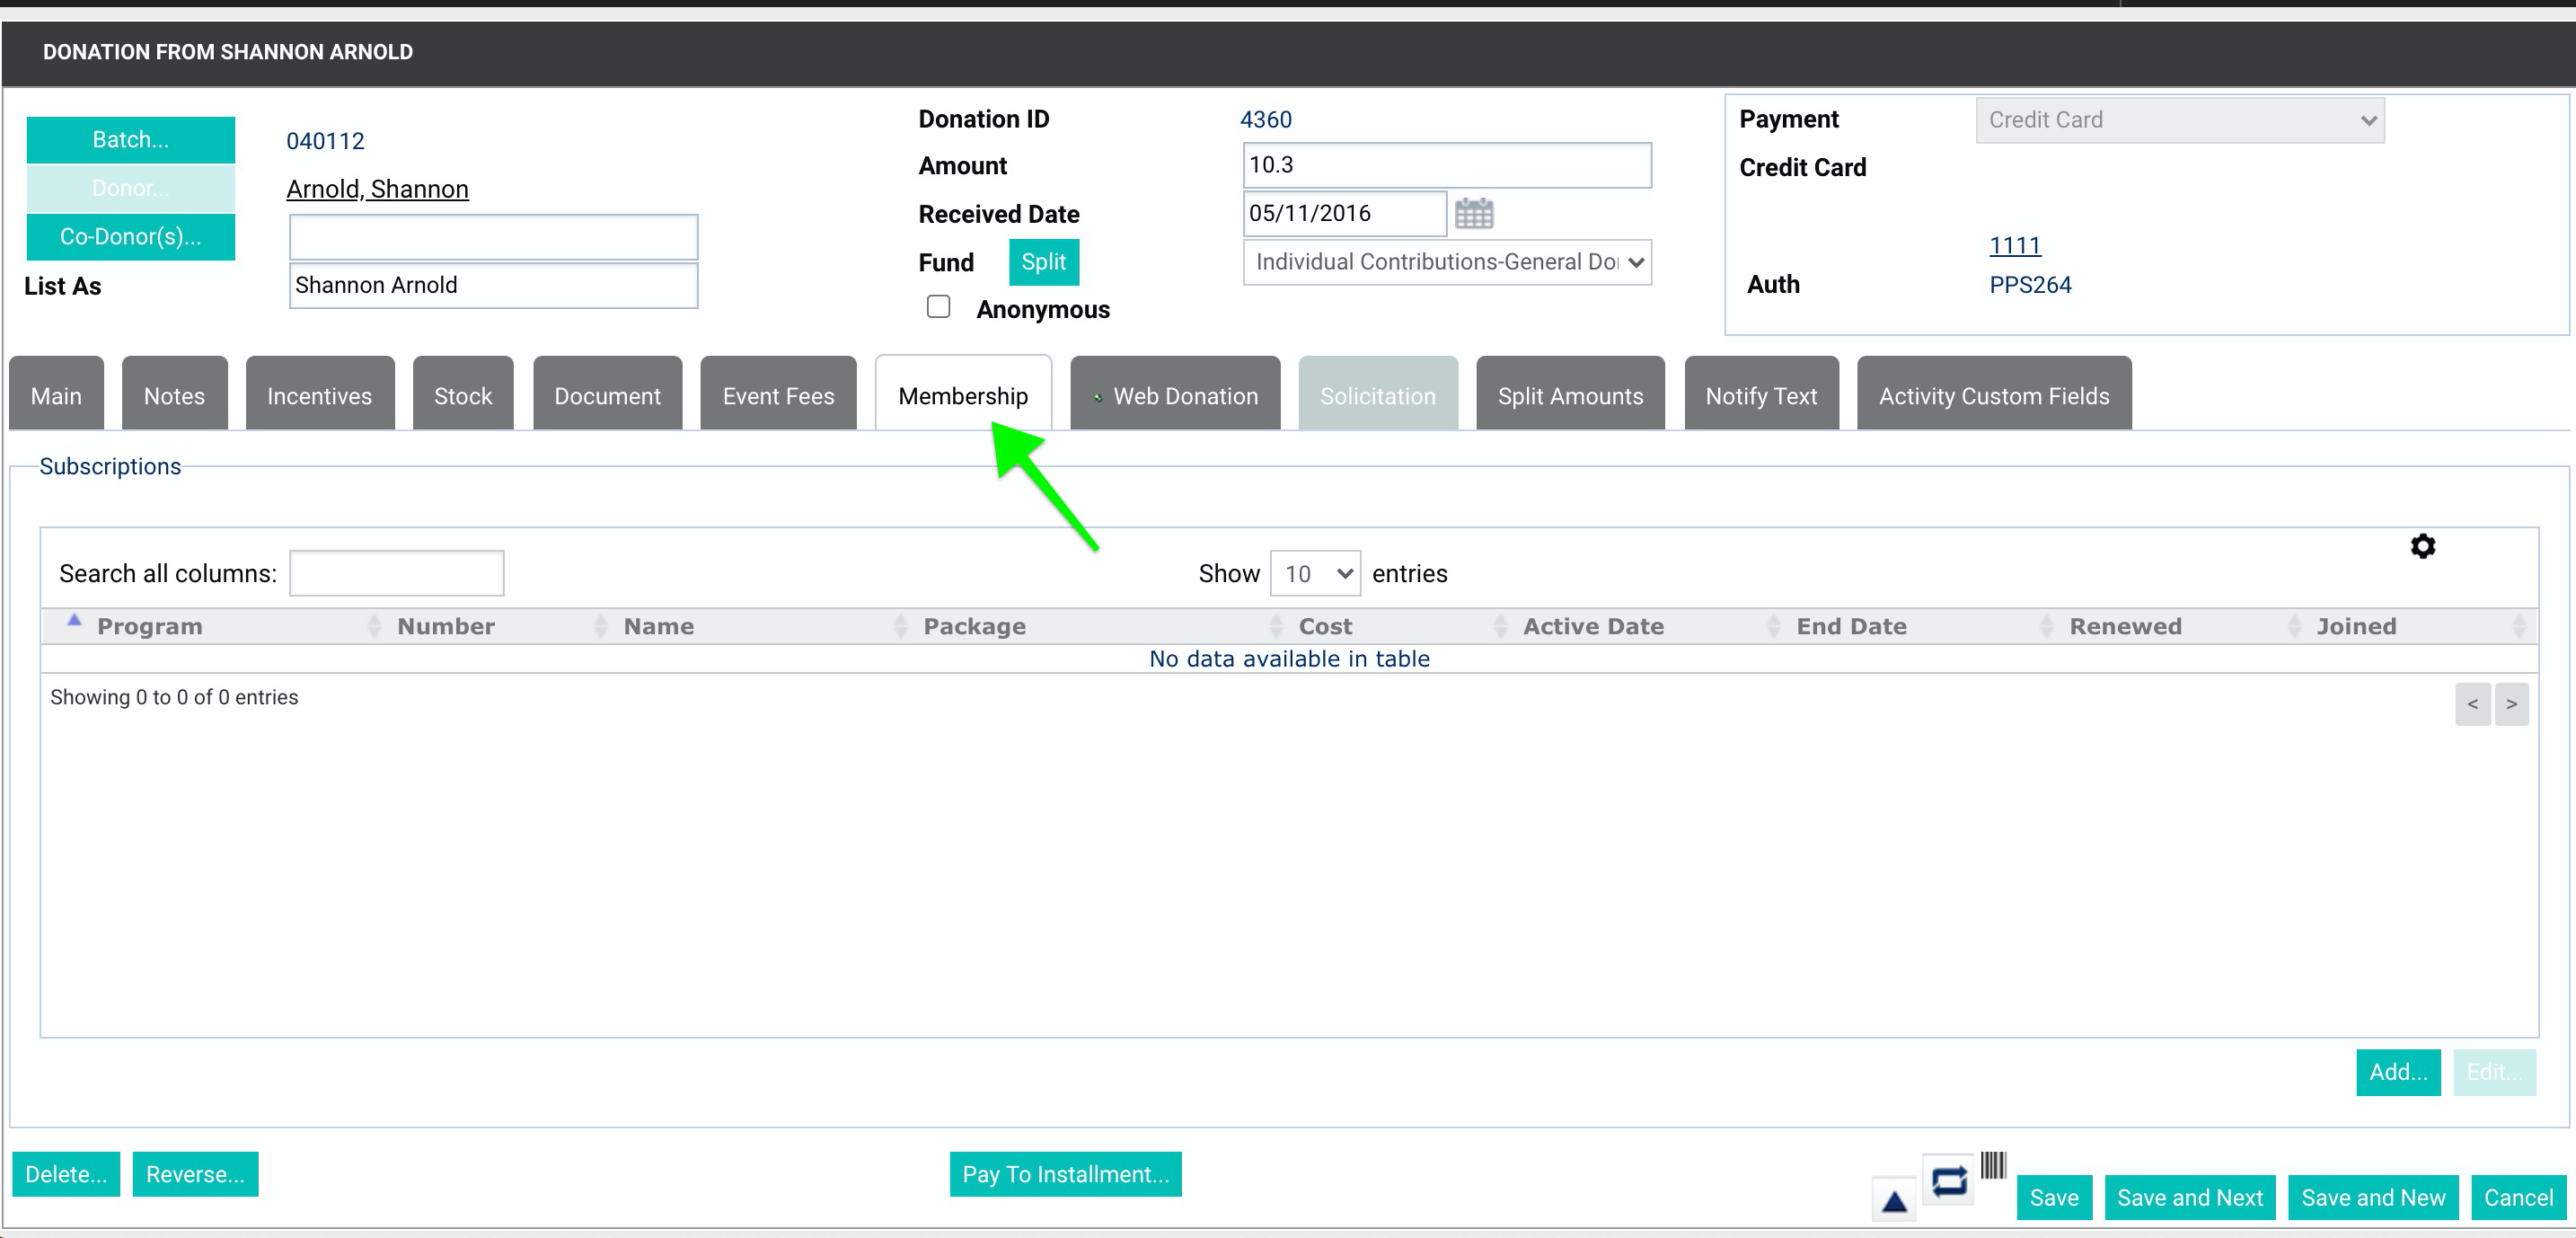Switch to the Web Donation tab
Image resolution: width=2576 pixels, height=1238 pixels.
(x=1175, y=396)
